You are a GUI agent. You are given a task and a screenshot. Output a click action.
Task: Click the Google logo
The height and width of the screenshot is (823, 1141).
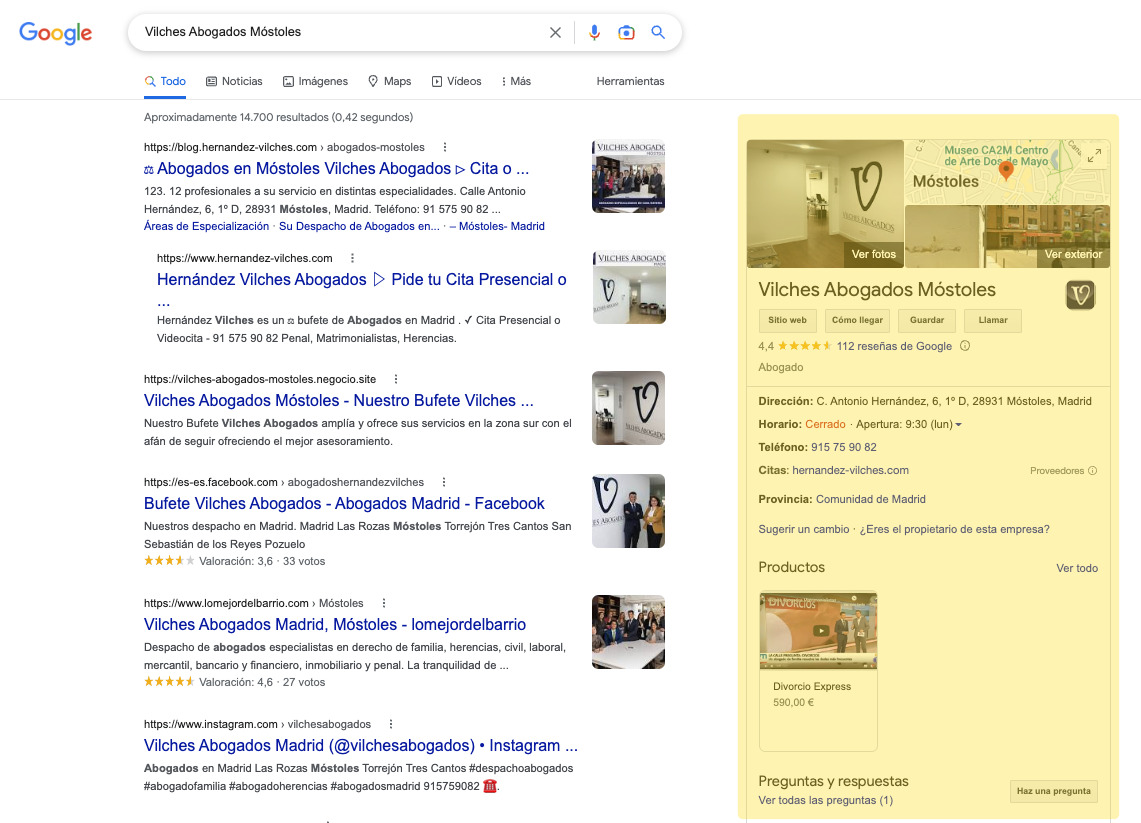click(55, 33)
